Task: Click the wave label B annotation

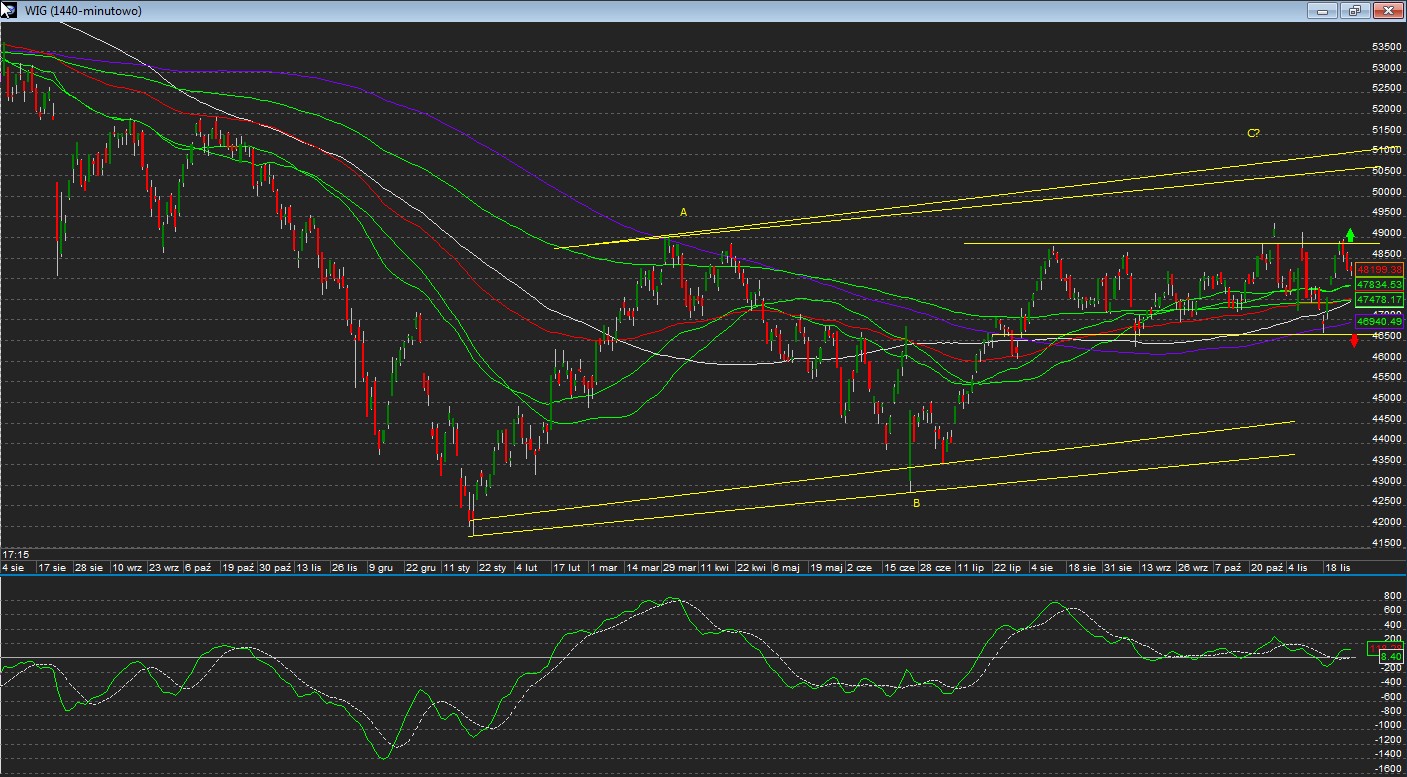Action: pos(916,503)
